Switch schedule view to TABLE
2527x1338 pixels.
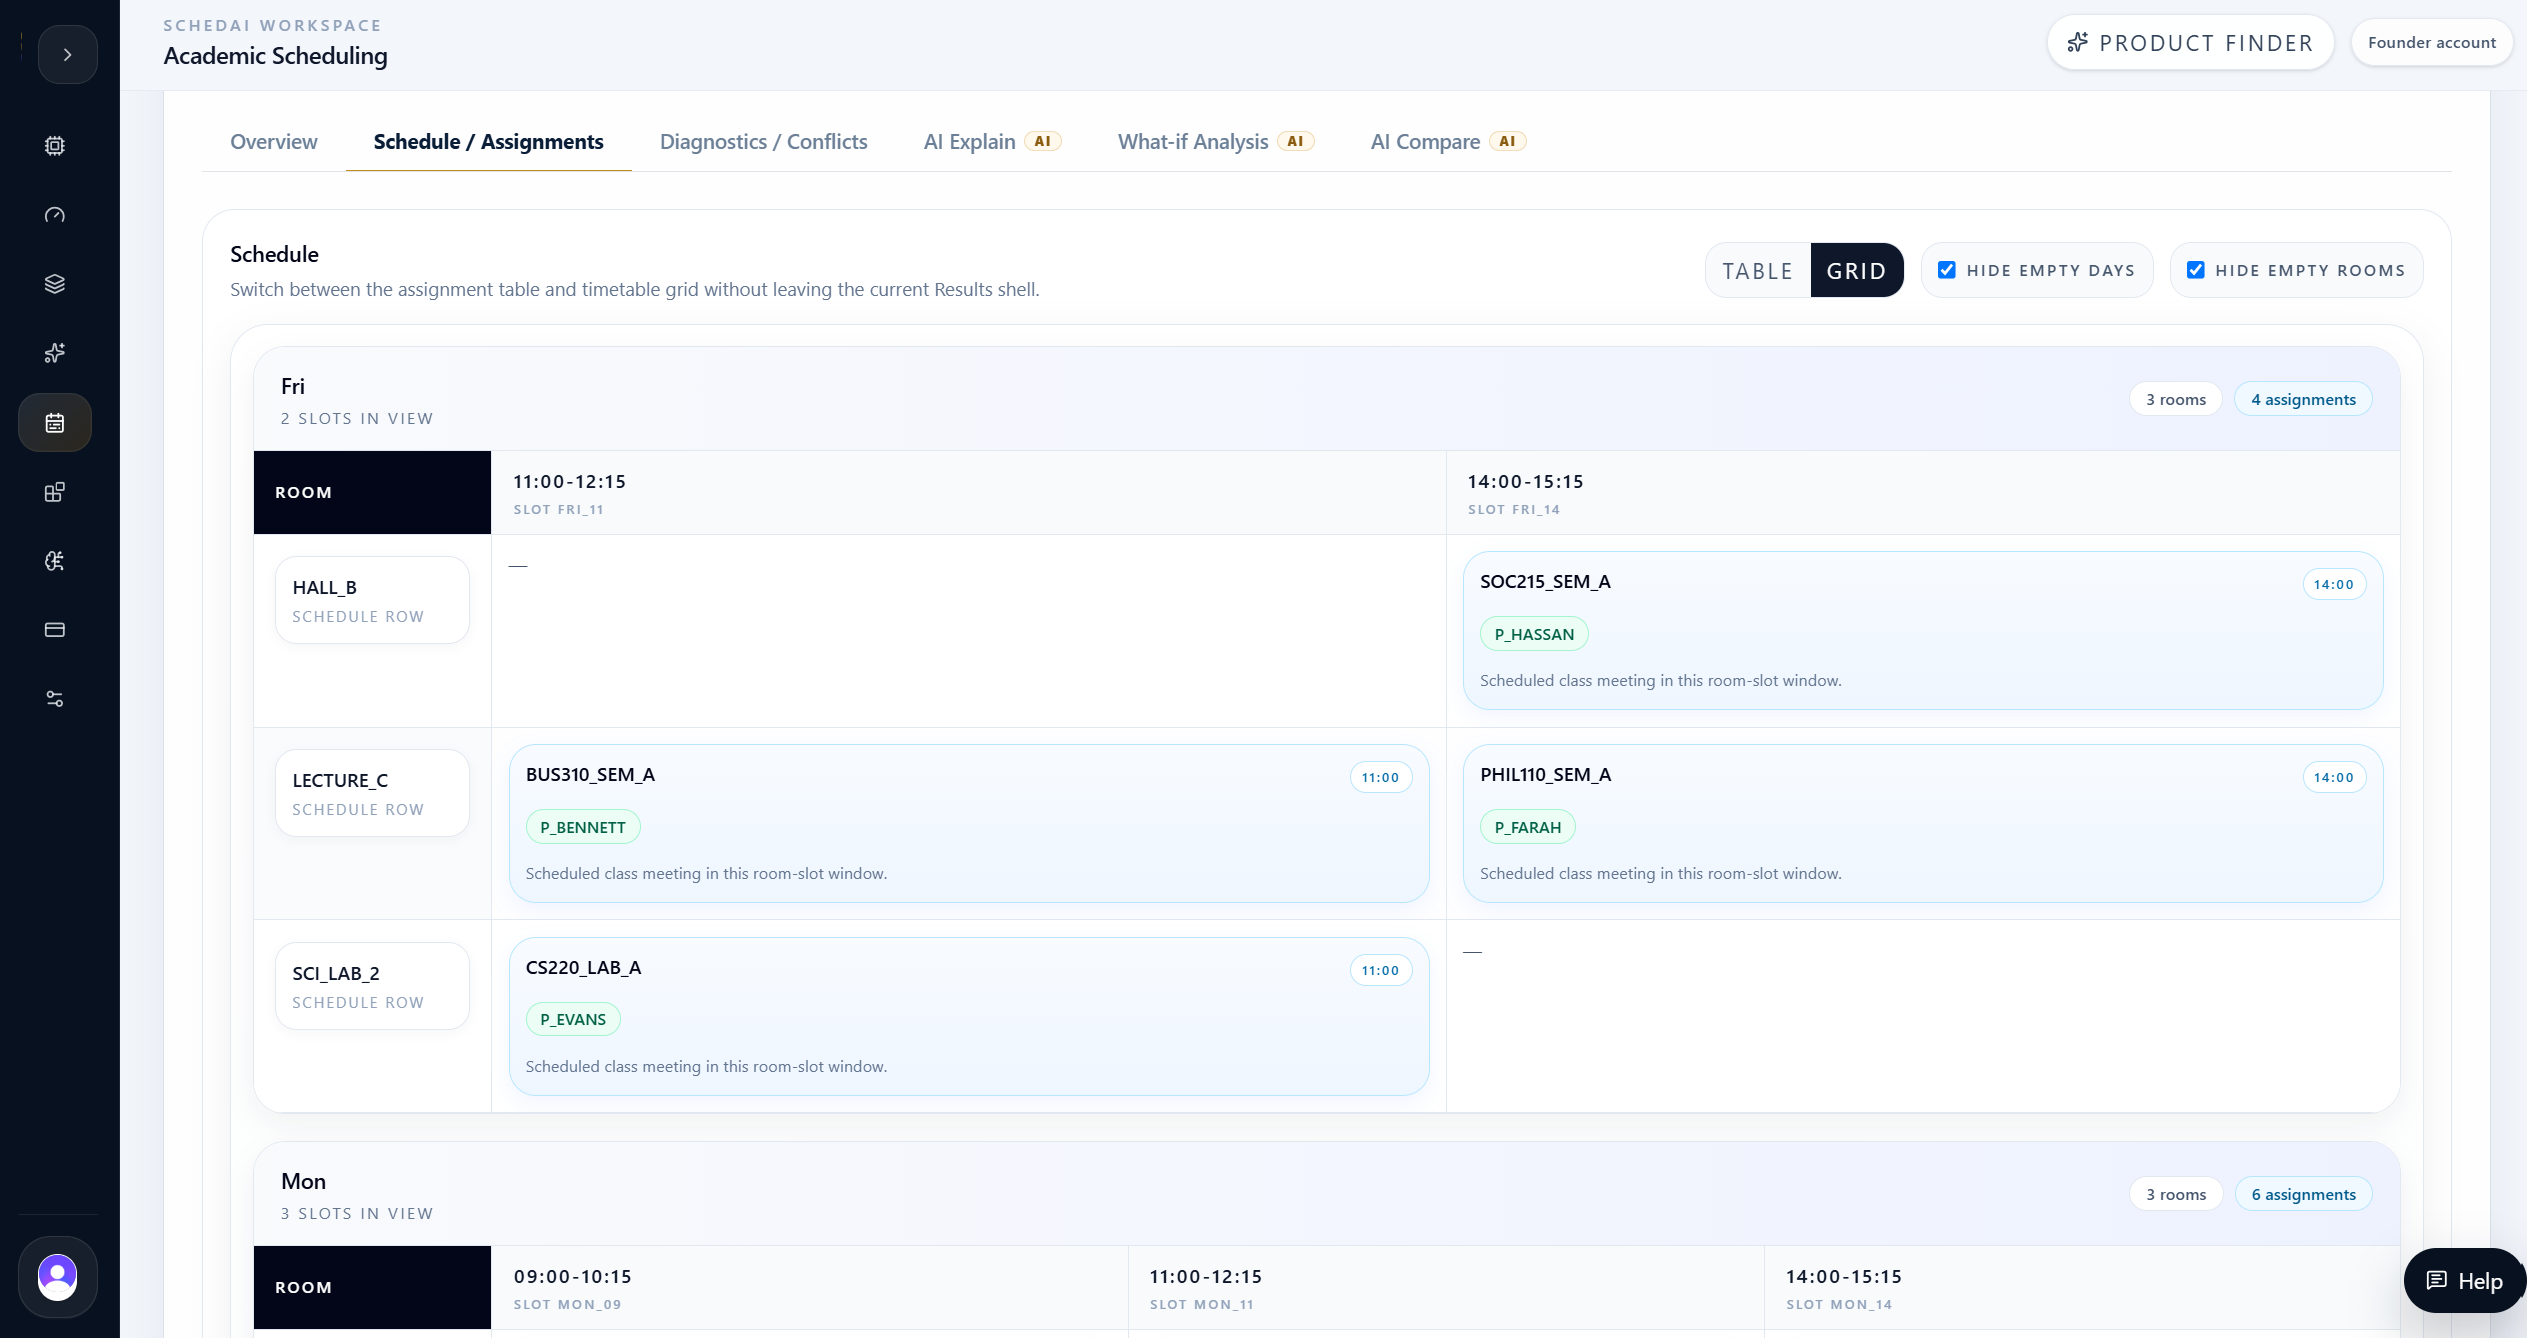(1758, 271)
